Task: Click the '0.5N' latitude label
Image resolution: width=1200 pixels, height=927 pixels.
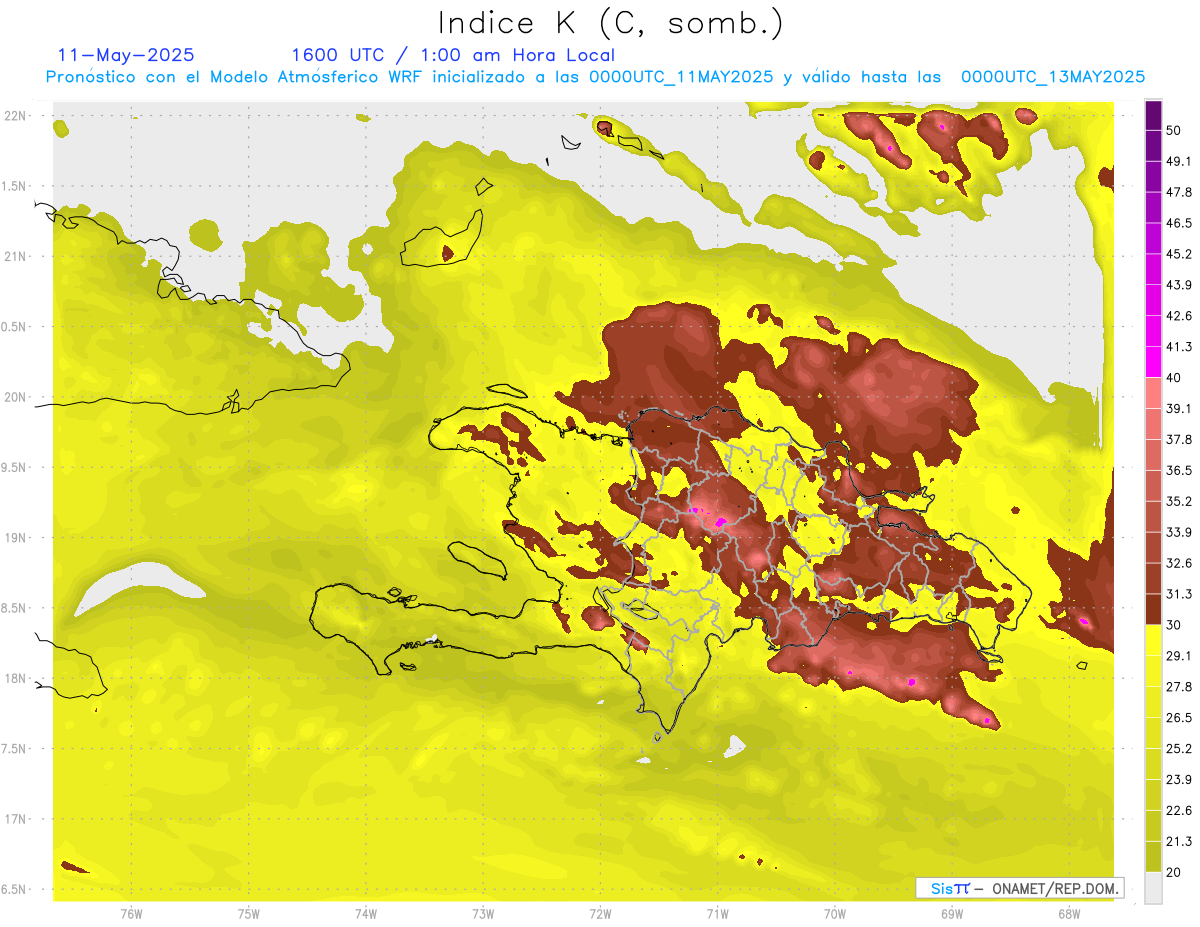Action: point(15,327)
